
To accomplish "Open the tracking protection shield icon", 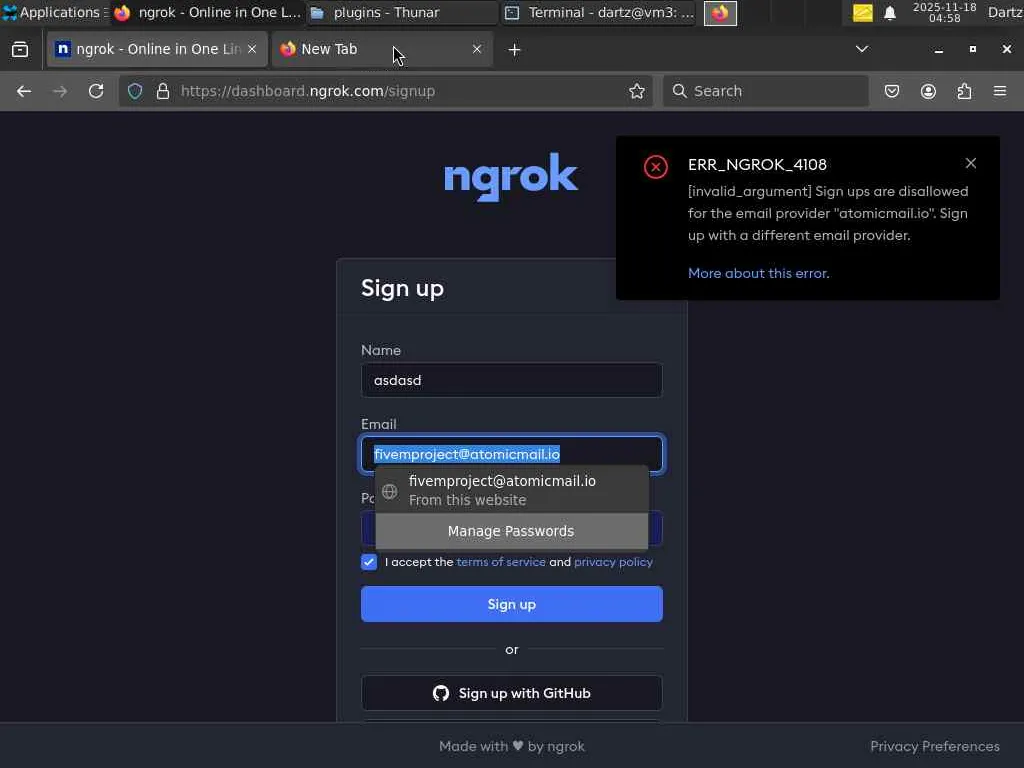I will point(135,91).
